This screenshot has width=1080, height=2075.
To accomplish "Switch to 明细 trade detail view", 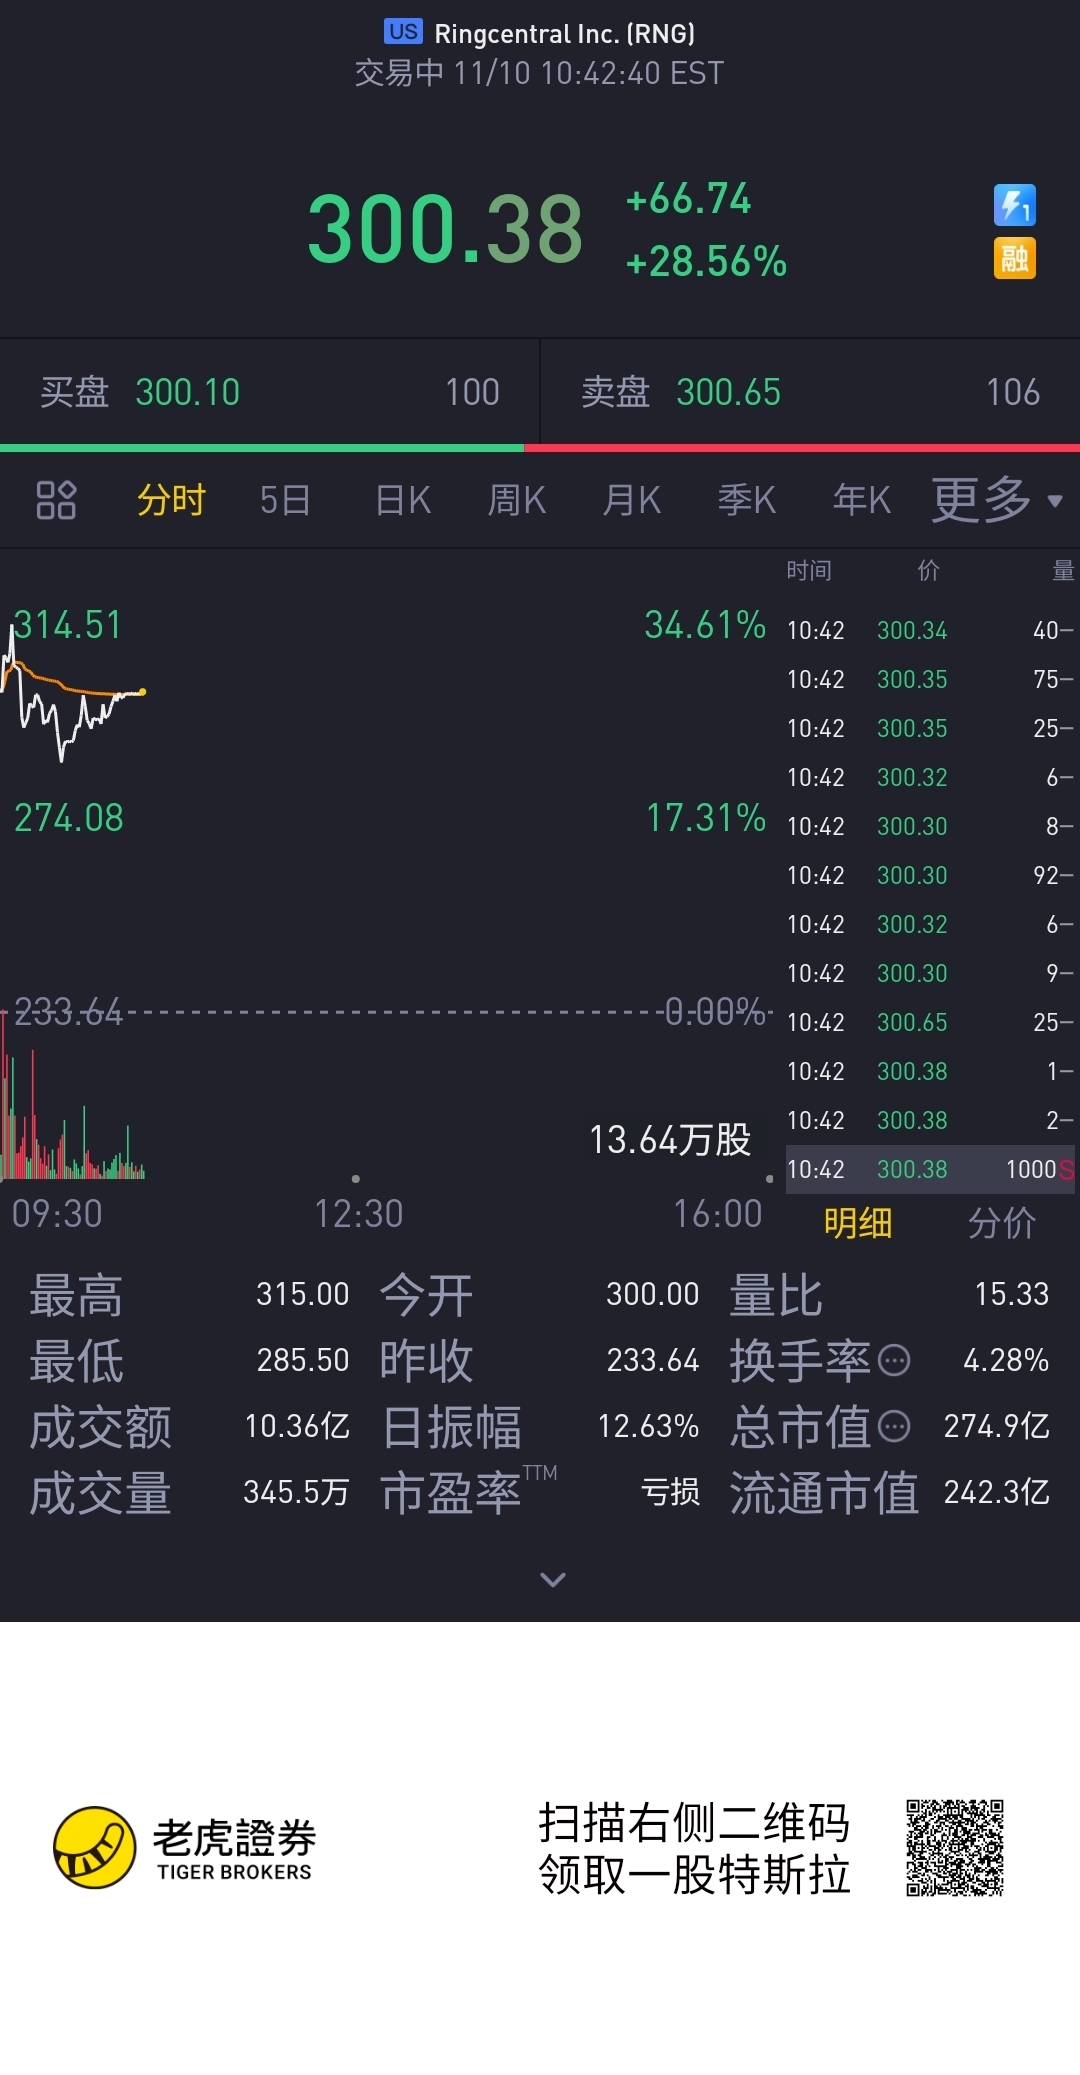I will 858,1223.
